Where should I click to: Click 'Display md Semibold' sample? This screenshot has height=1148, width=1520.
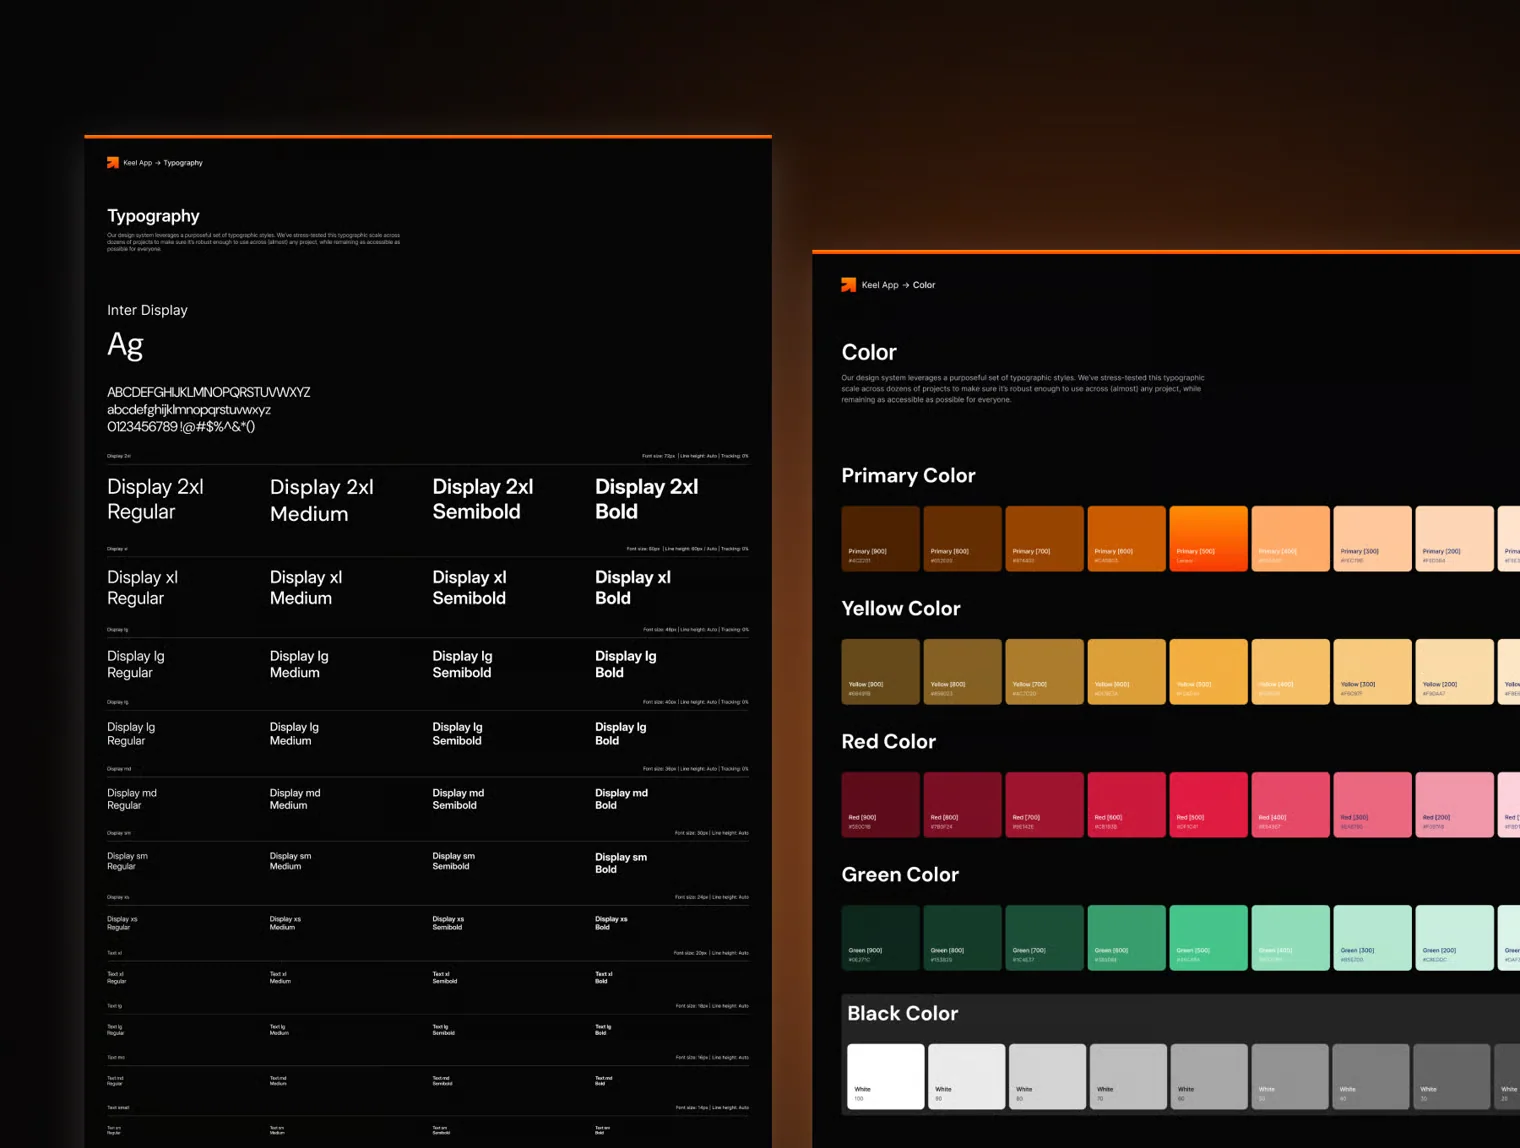(458, 799)
